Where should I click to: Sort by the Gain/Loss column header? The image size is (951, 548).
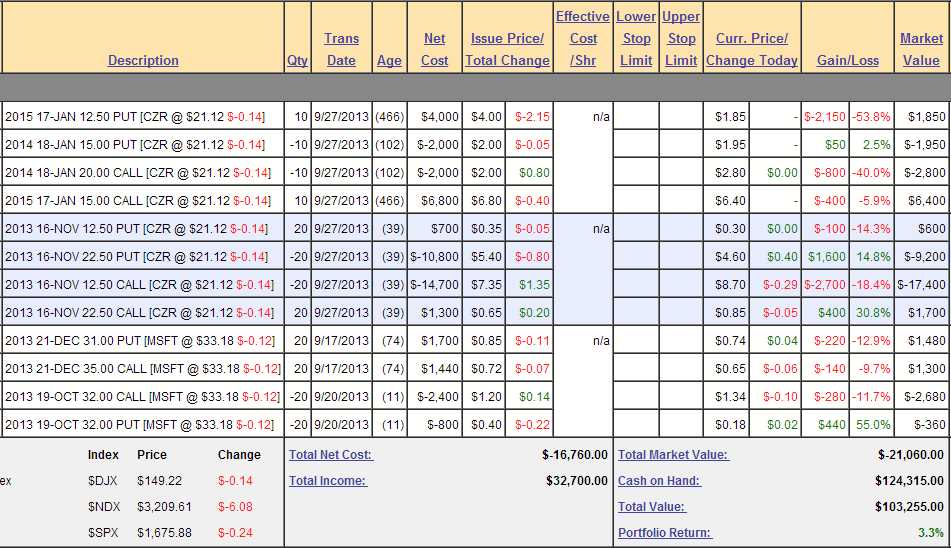(x=848, y=60)
